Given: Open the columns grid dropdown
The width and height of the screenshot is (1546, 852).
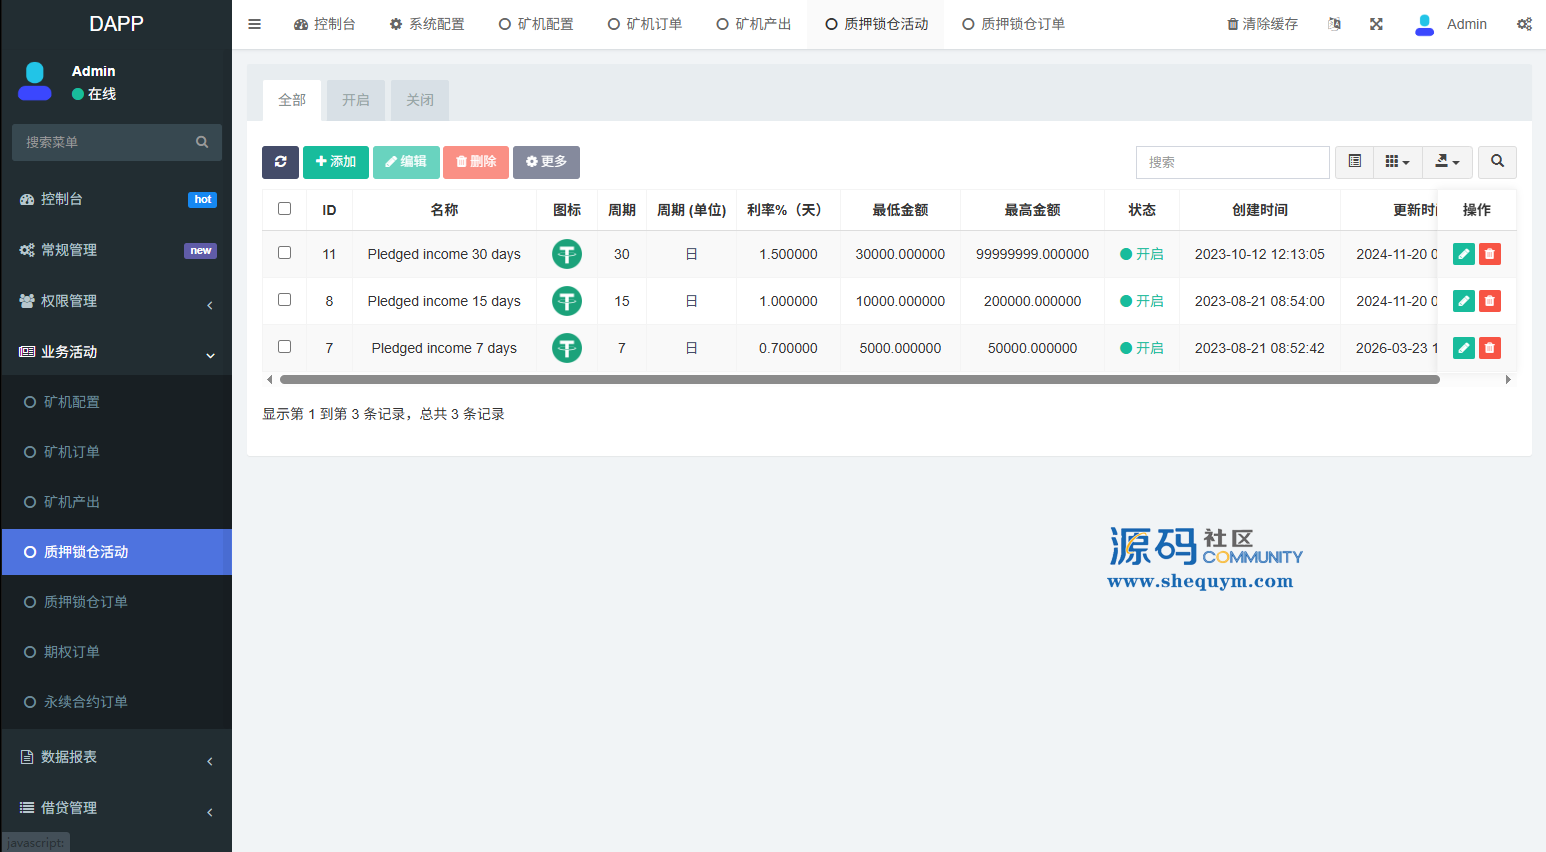Looking at the screenshot, I should (x=1397, y=162).
